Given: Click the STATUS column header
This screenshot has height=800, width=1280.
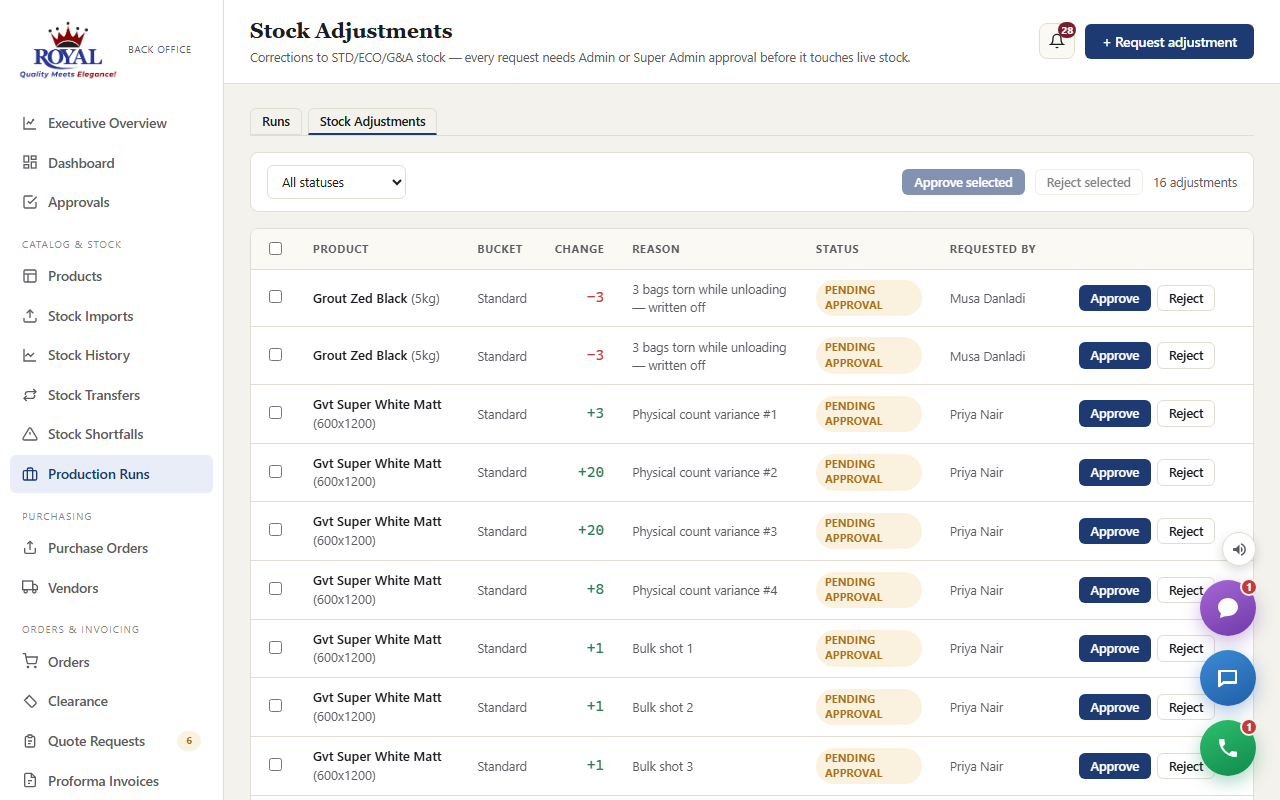Looking at the screenshot, I should pos(837,249).
